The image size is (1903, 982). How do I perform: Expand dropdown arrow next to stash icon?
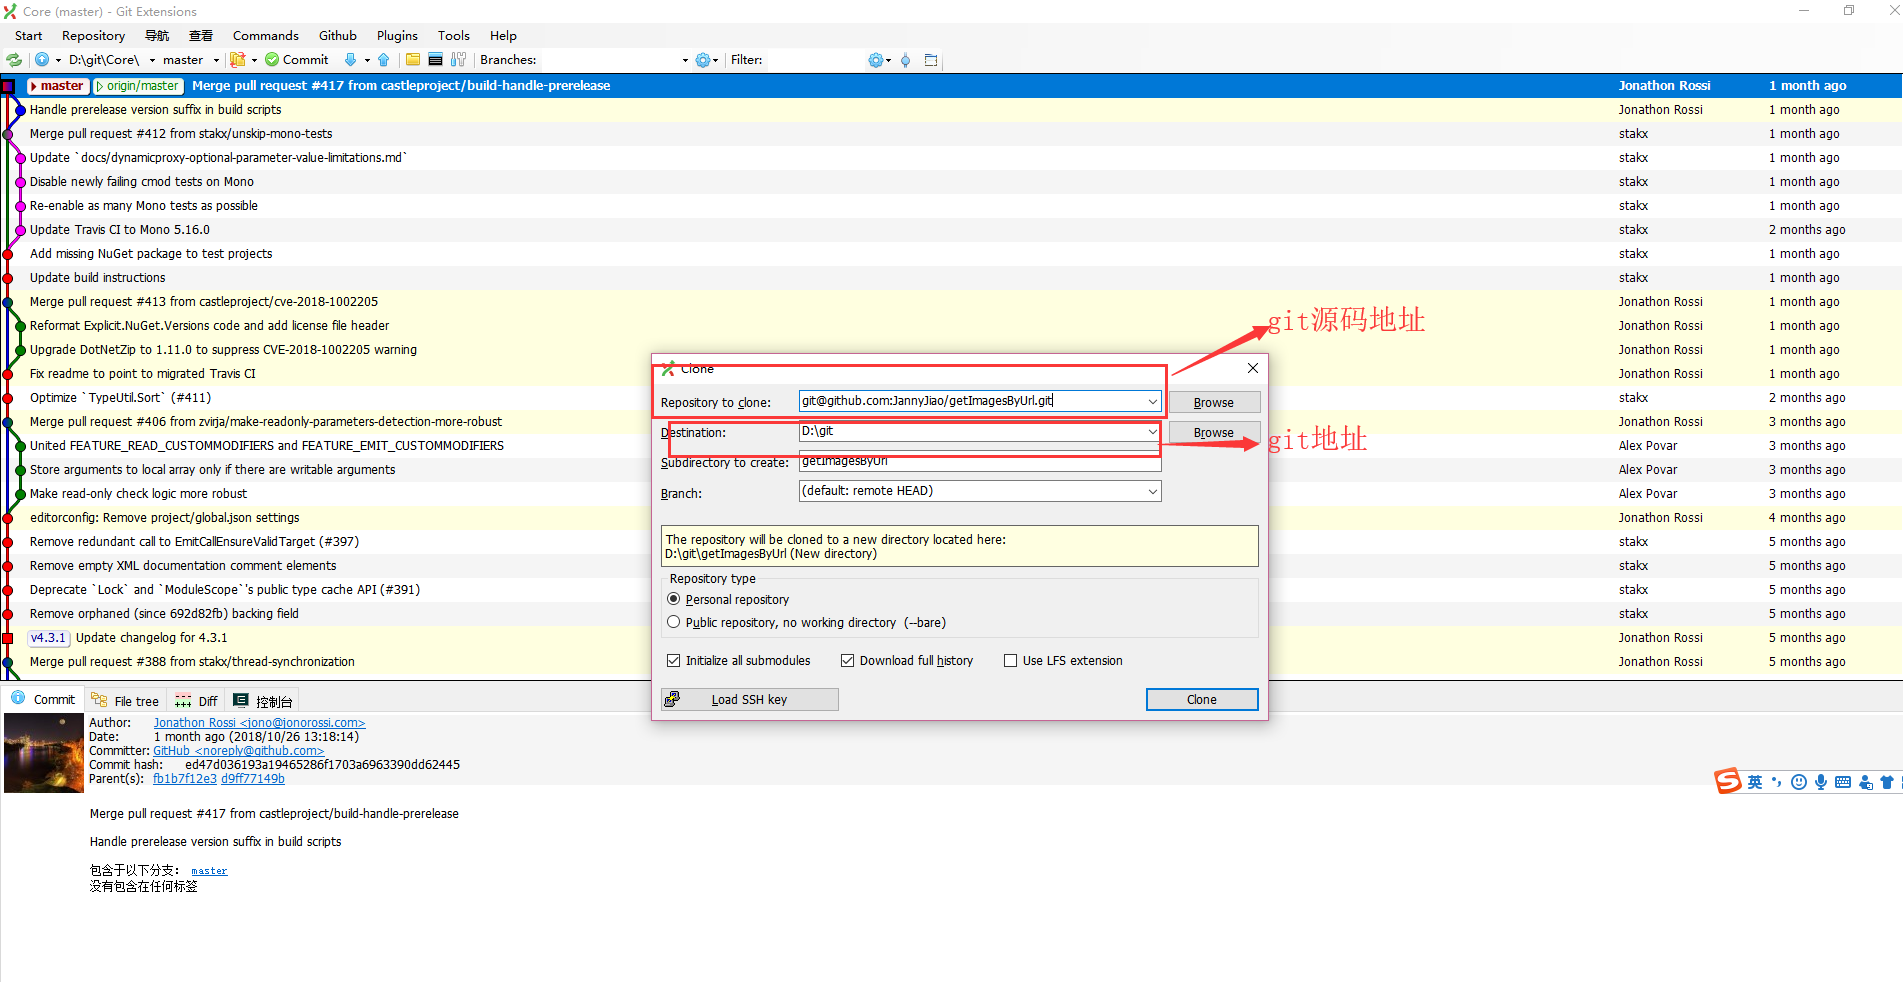254,60
